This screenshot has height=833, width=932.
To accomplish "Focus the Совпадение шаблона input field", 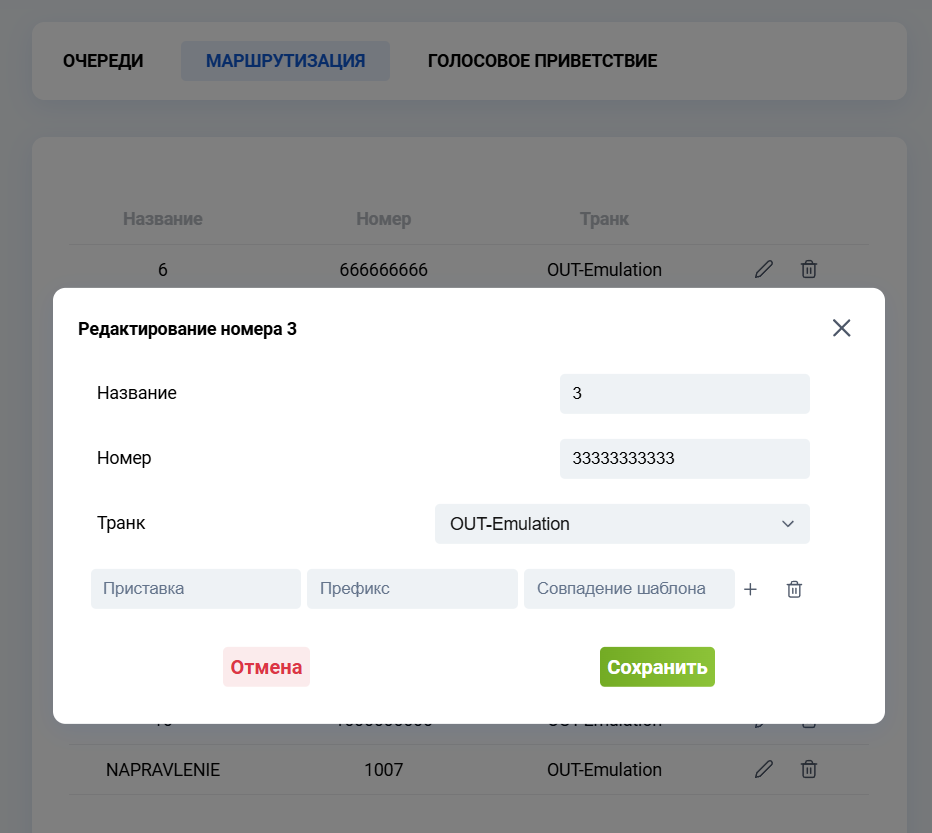I will point(628,589).
